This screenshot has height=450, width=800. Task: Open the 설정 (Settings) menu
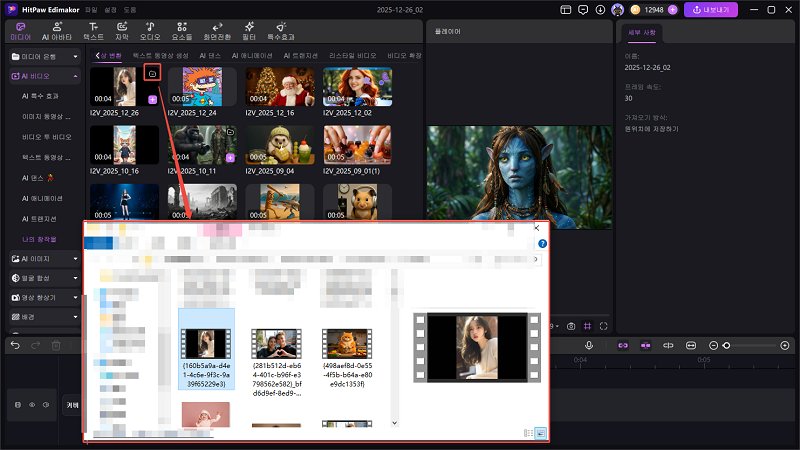coord(110,9)
